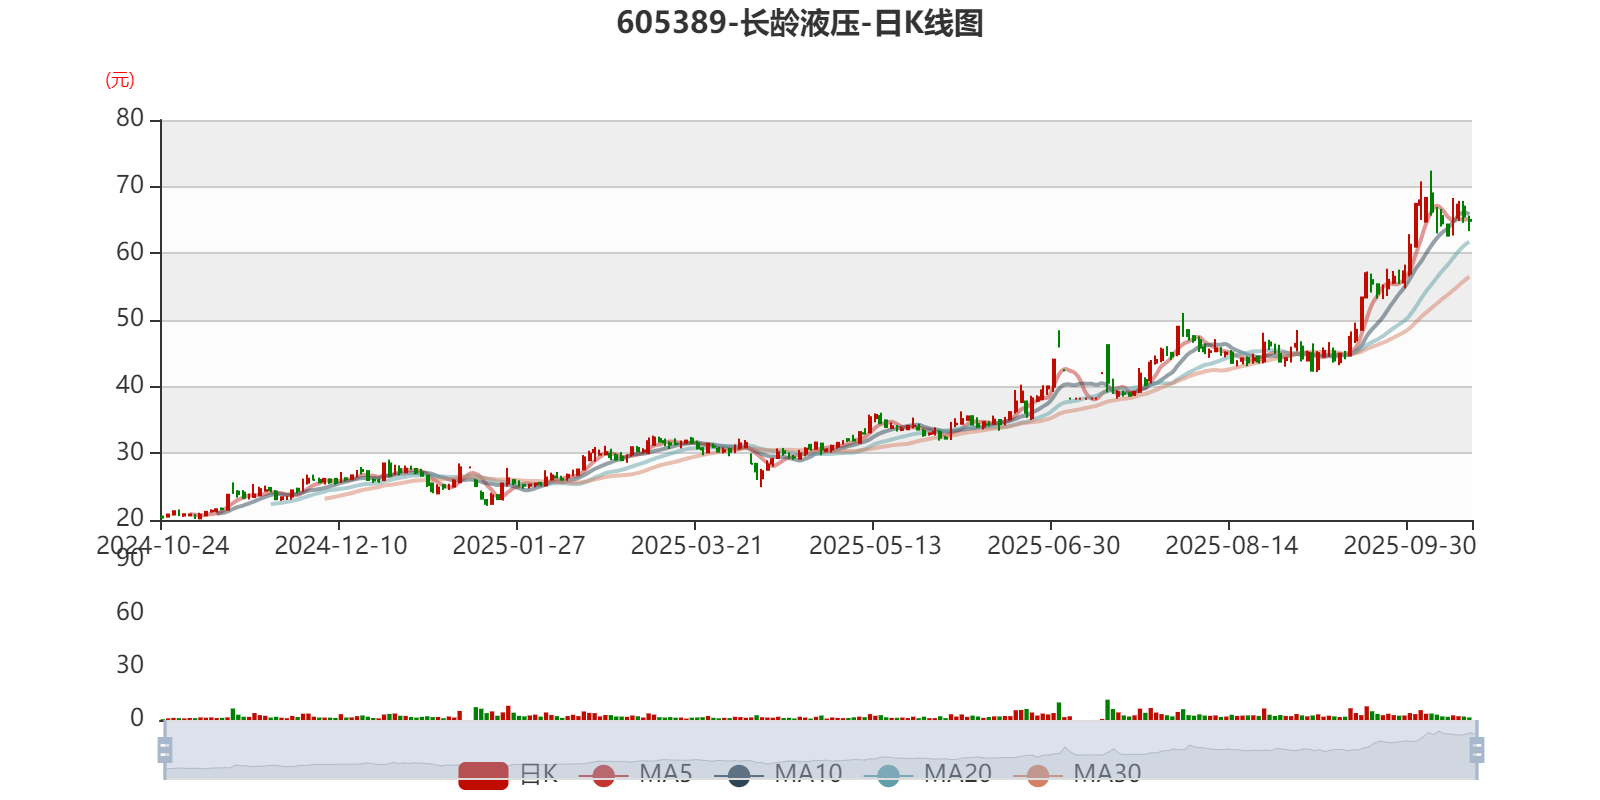
Task: Click the price axis label 50
Action: click(130, 319)
